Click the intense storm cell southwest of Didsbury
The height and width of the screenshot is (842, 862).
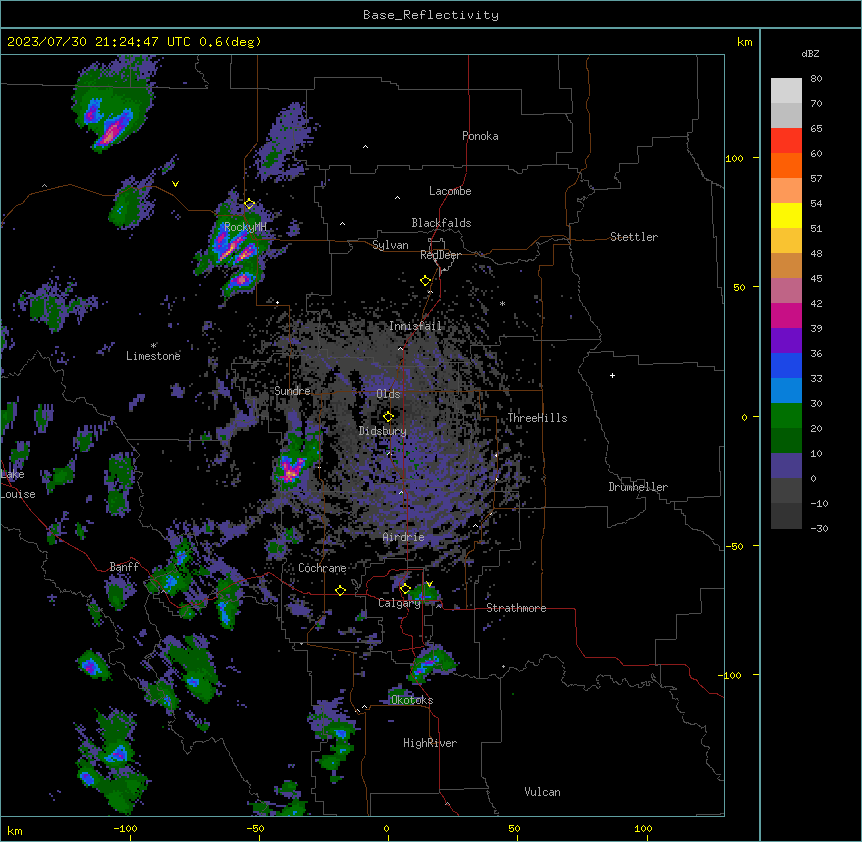[291, 469]
